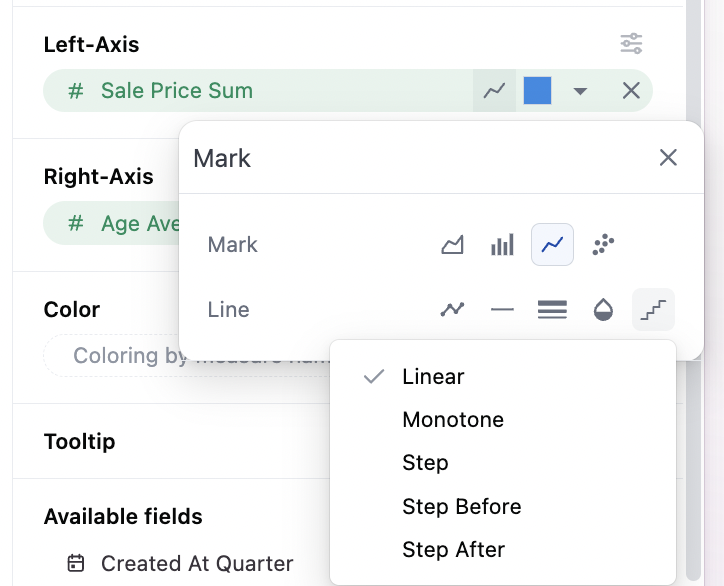Choose Monotone interpolation
The width and height of the screenshot is (724, 586).
[x=453, y=420]
